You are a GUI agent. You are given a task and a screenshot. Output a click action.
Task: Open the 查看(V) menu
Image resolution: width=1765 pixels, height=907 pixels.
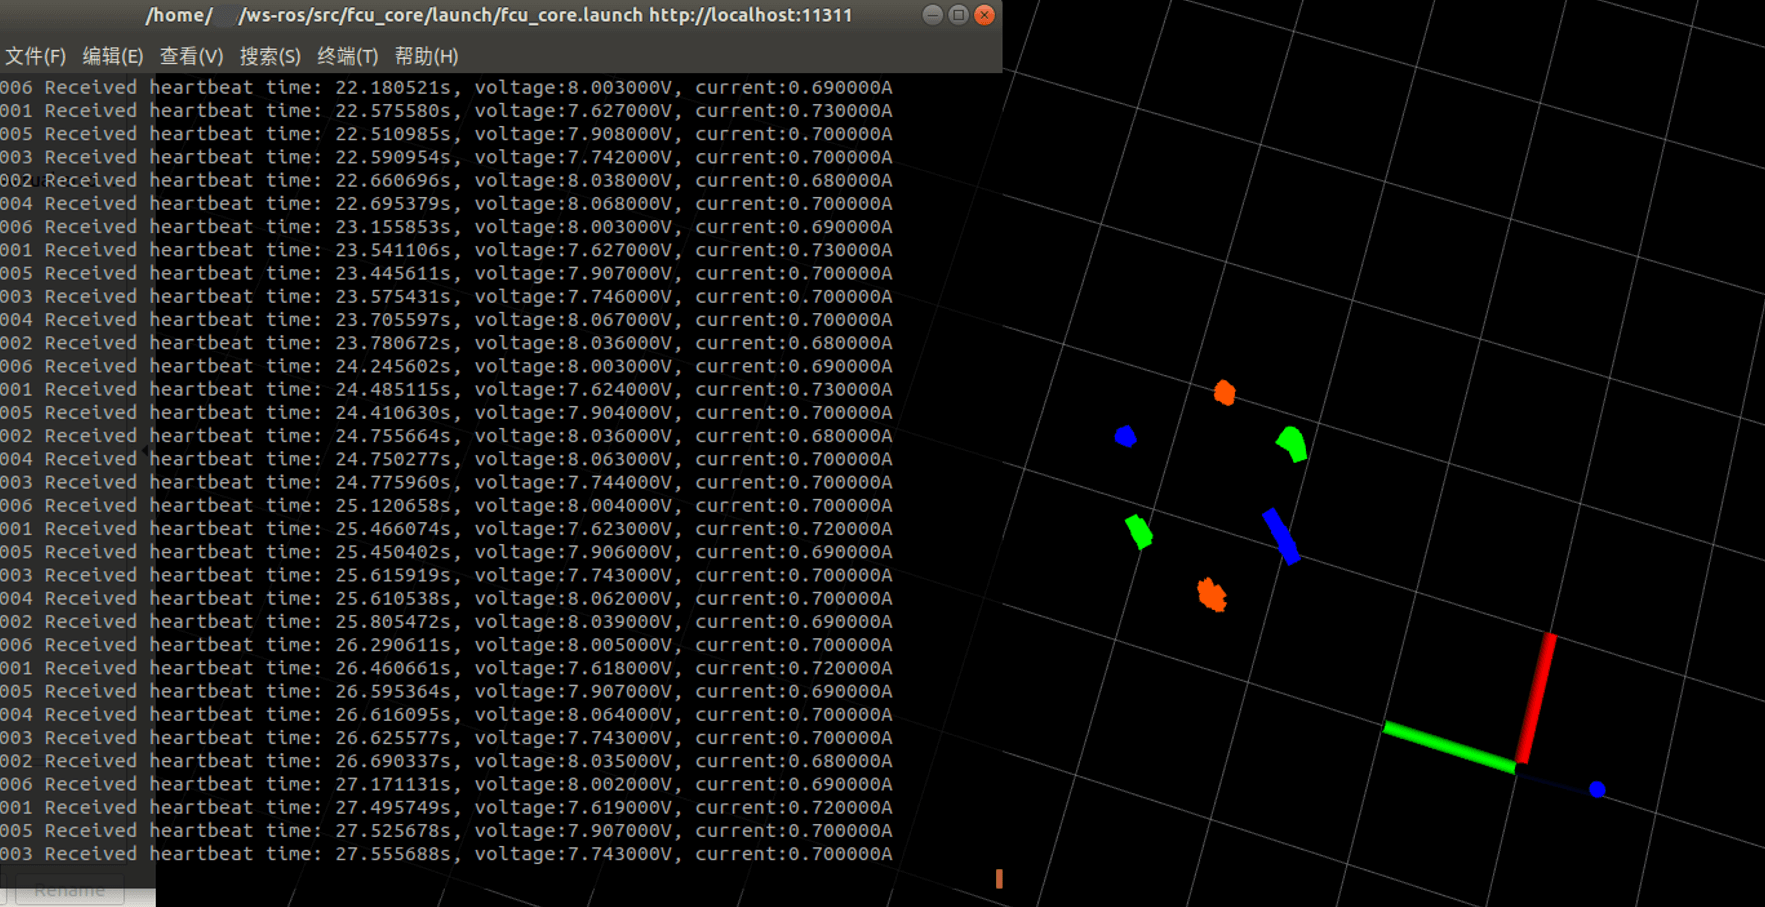click(191, 56)
